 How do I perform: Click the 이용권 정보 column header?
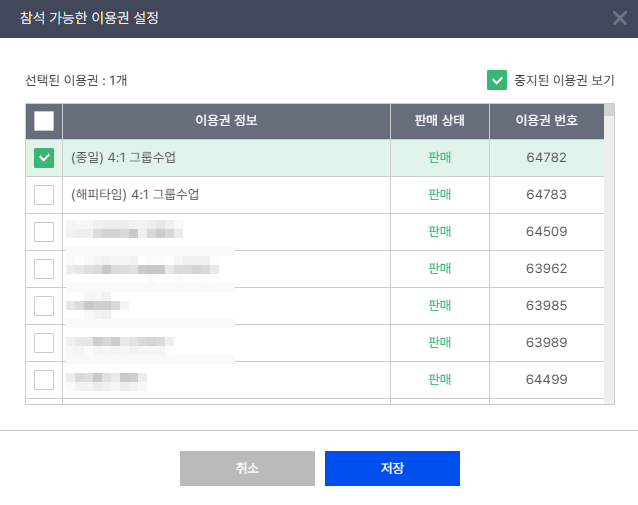pyautogui.click(x=227, y=121)
